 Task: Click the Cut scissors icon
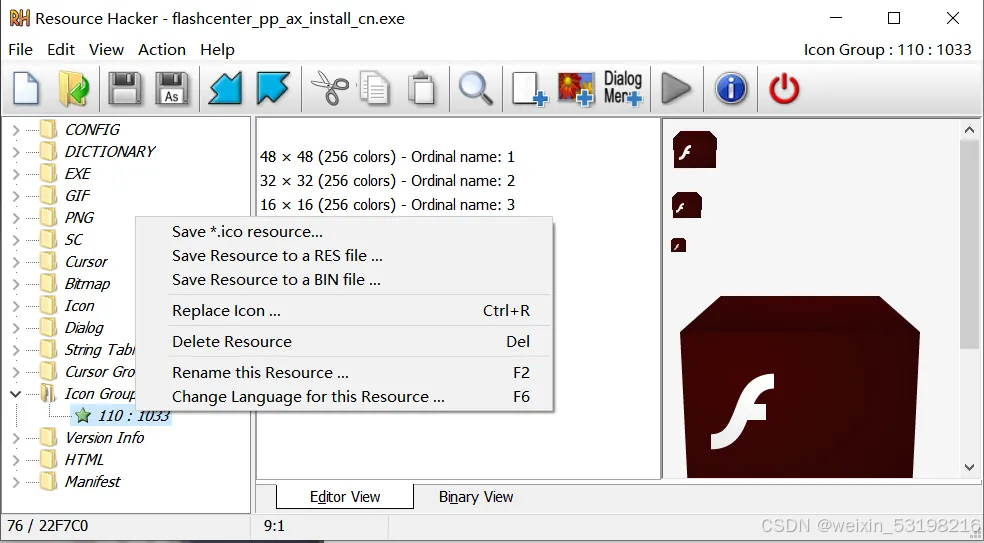pos(329,89)
